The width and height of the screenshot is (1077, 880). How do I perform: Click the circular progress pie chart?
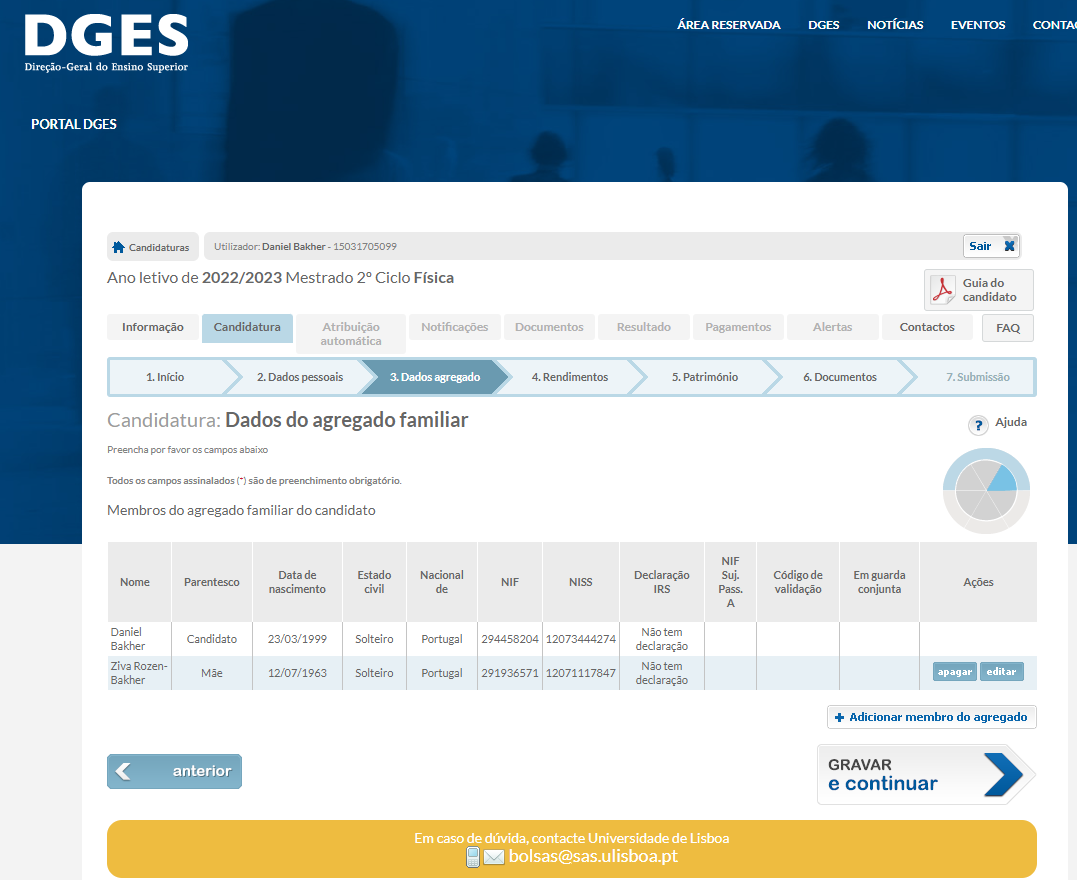[986, 490]
